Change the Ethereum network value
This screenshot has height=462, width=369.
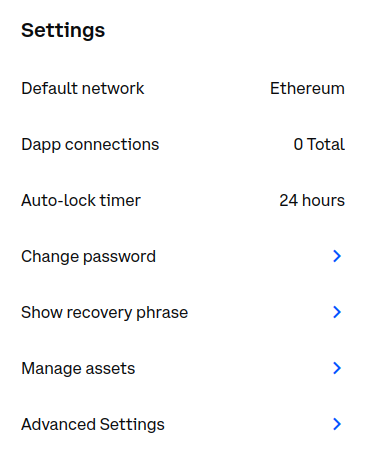pyautogui.click(x=307, y=89)
